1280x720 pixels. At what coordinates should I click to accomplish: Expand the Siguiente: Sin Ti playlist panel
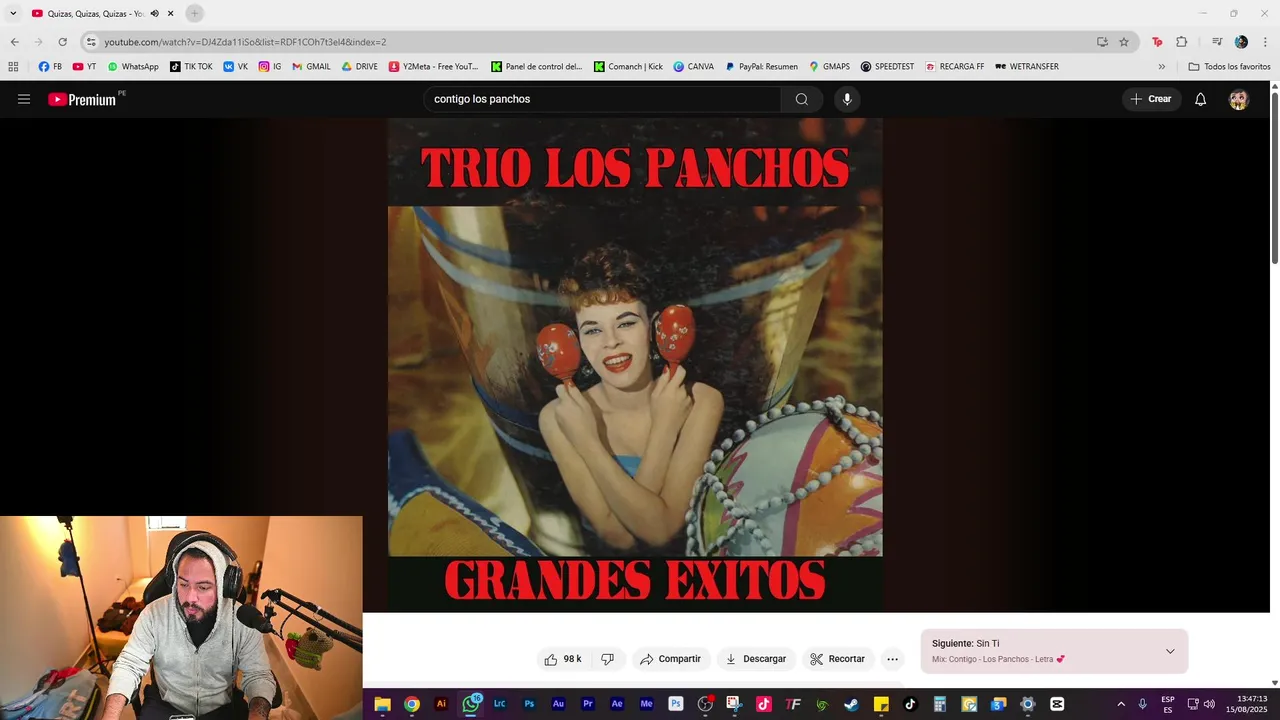[x=1170, y=651]
